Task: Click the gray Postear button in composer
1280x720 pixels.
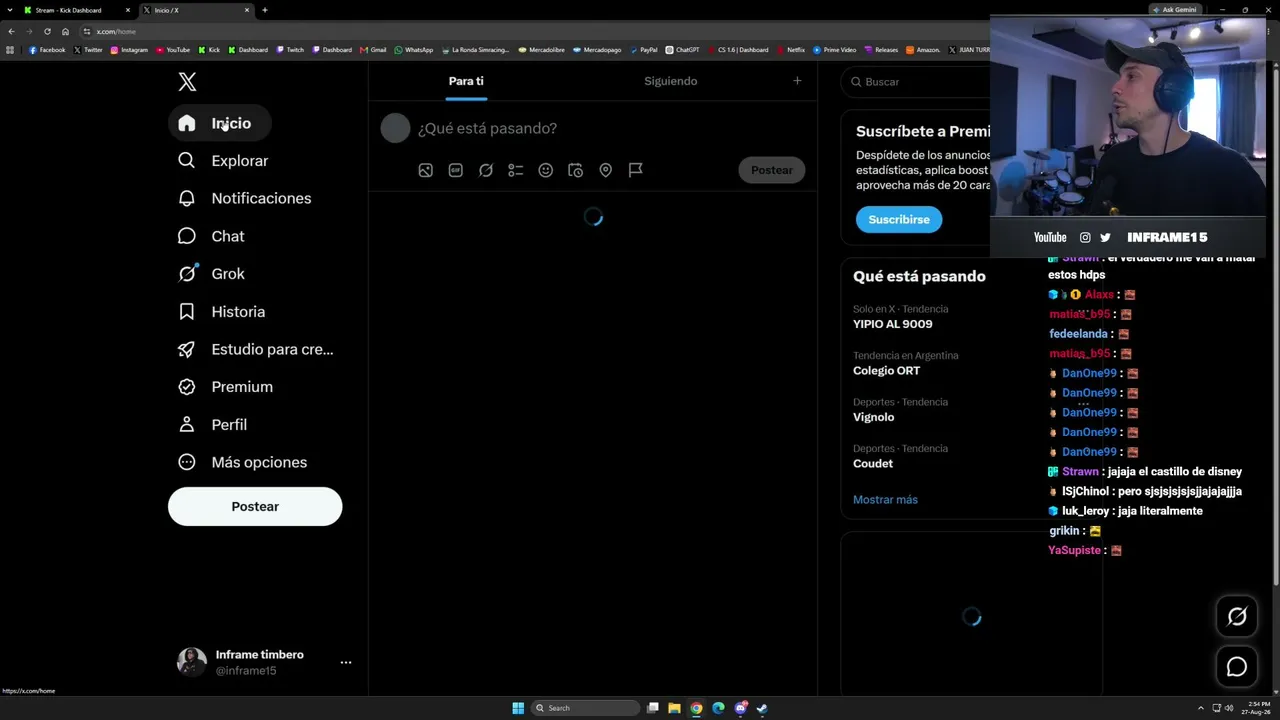Action: (772, 170)
